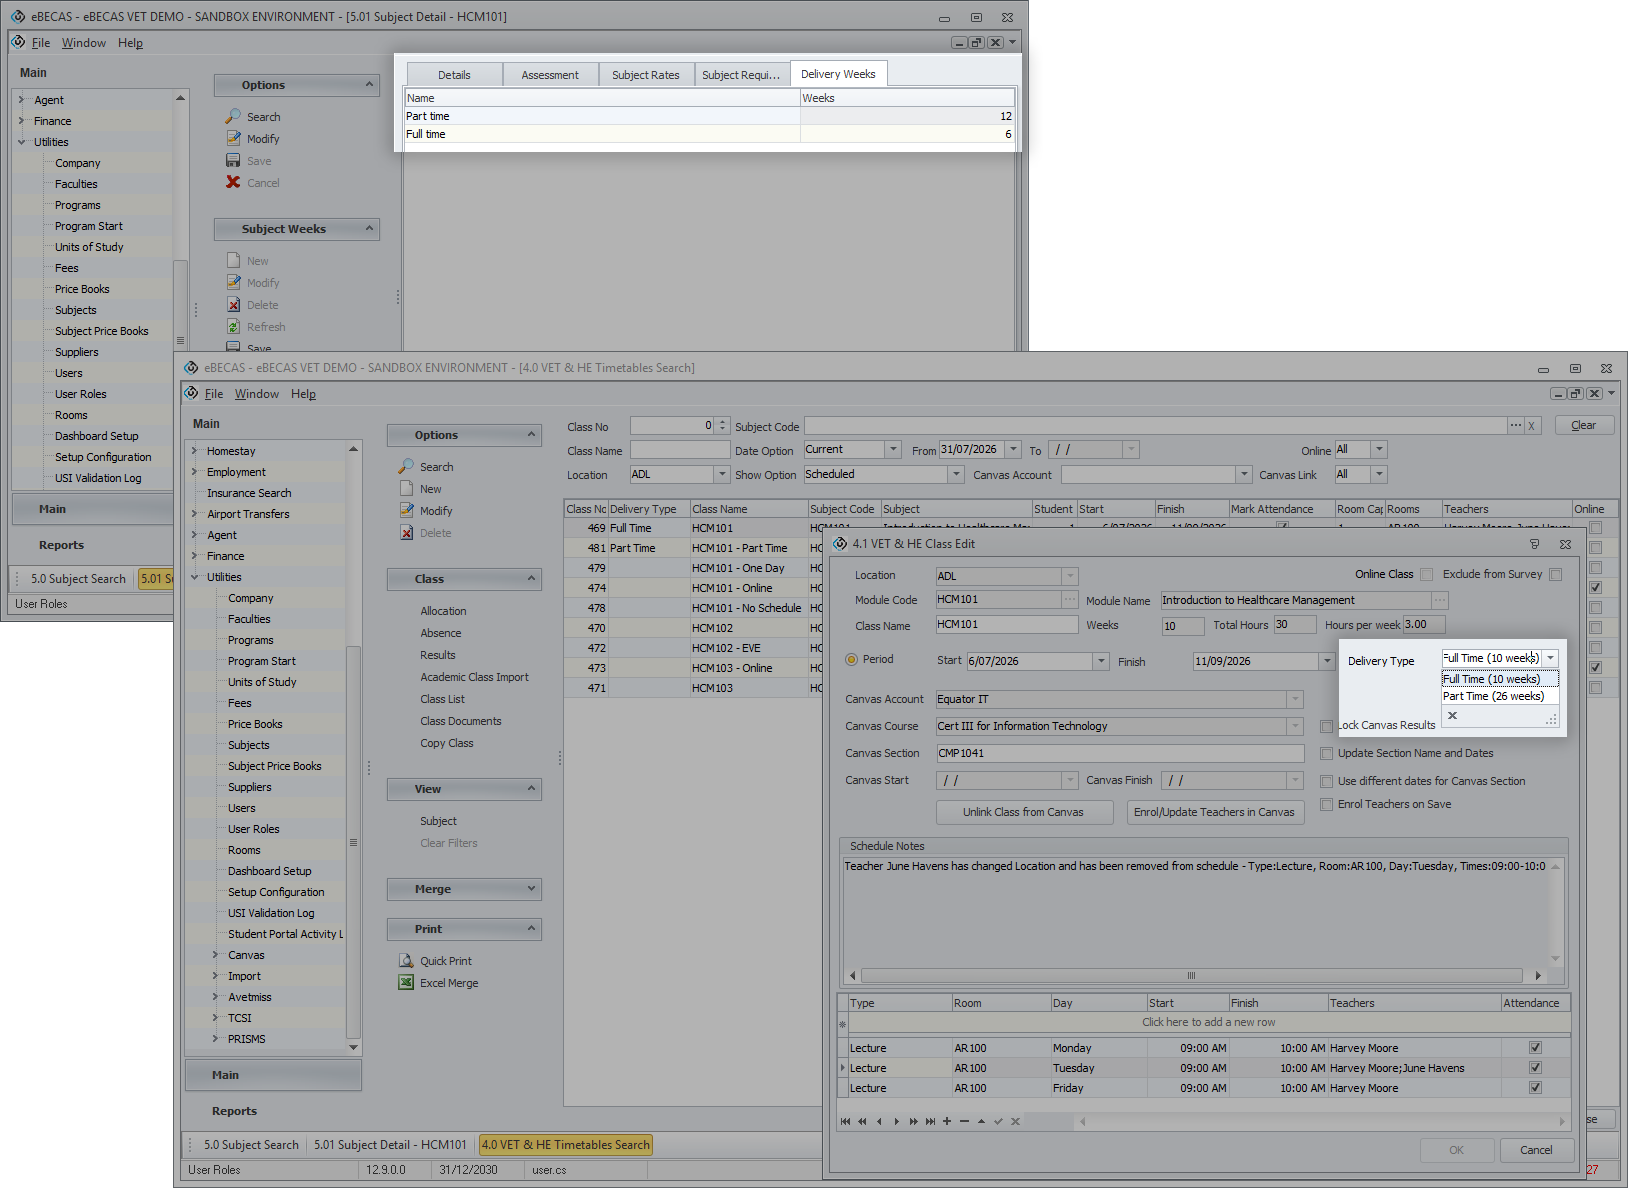The height and width of the screenshot is (1188, 1628).
Task: Click New icon in Subject Weeks panel
Action: coord(233,260)
